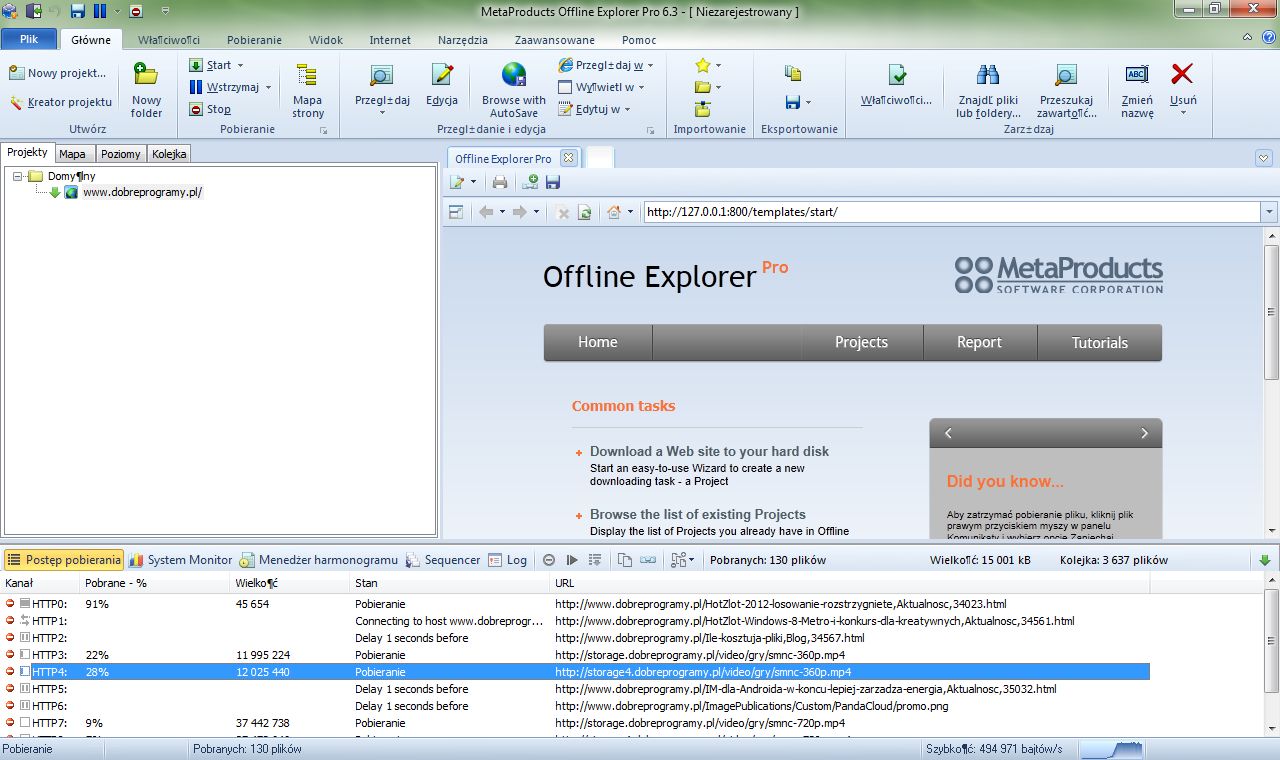Open Start button dropdown arrow
The height and width of the screenshot is (760, 1280).
pyautogui.click(x=240, y=66)
